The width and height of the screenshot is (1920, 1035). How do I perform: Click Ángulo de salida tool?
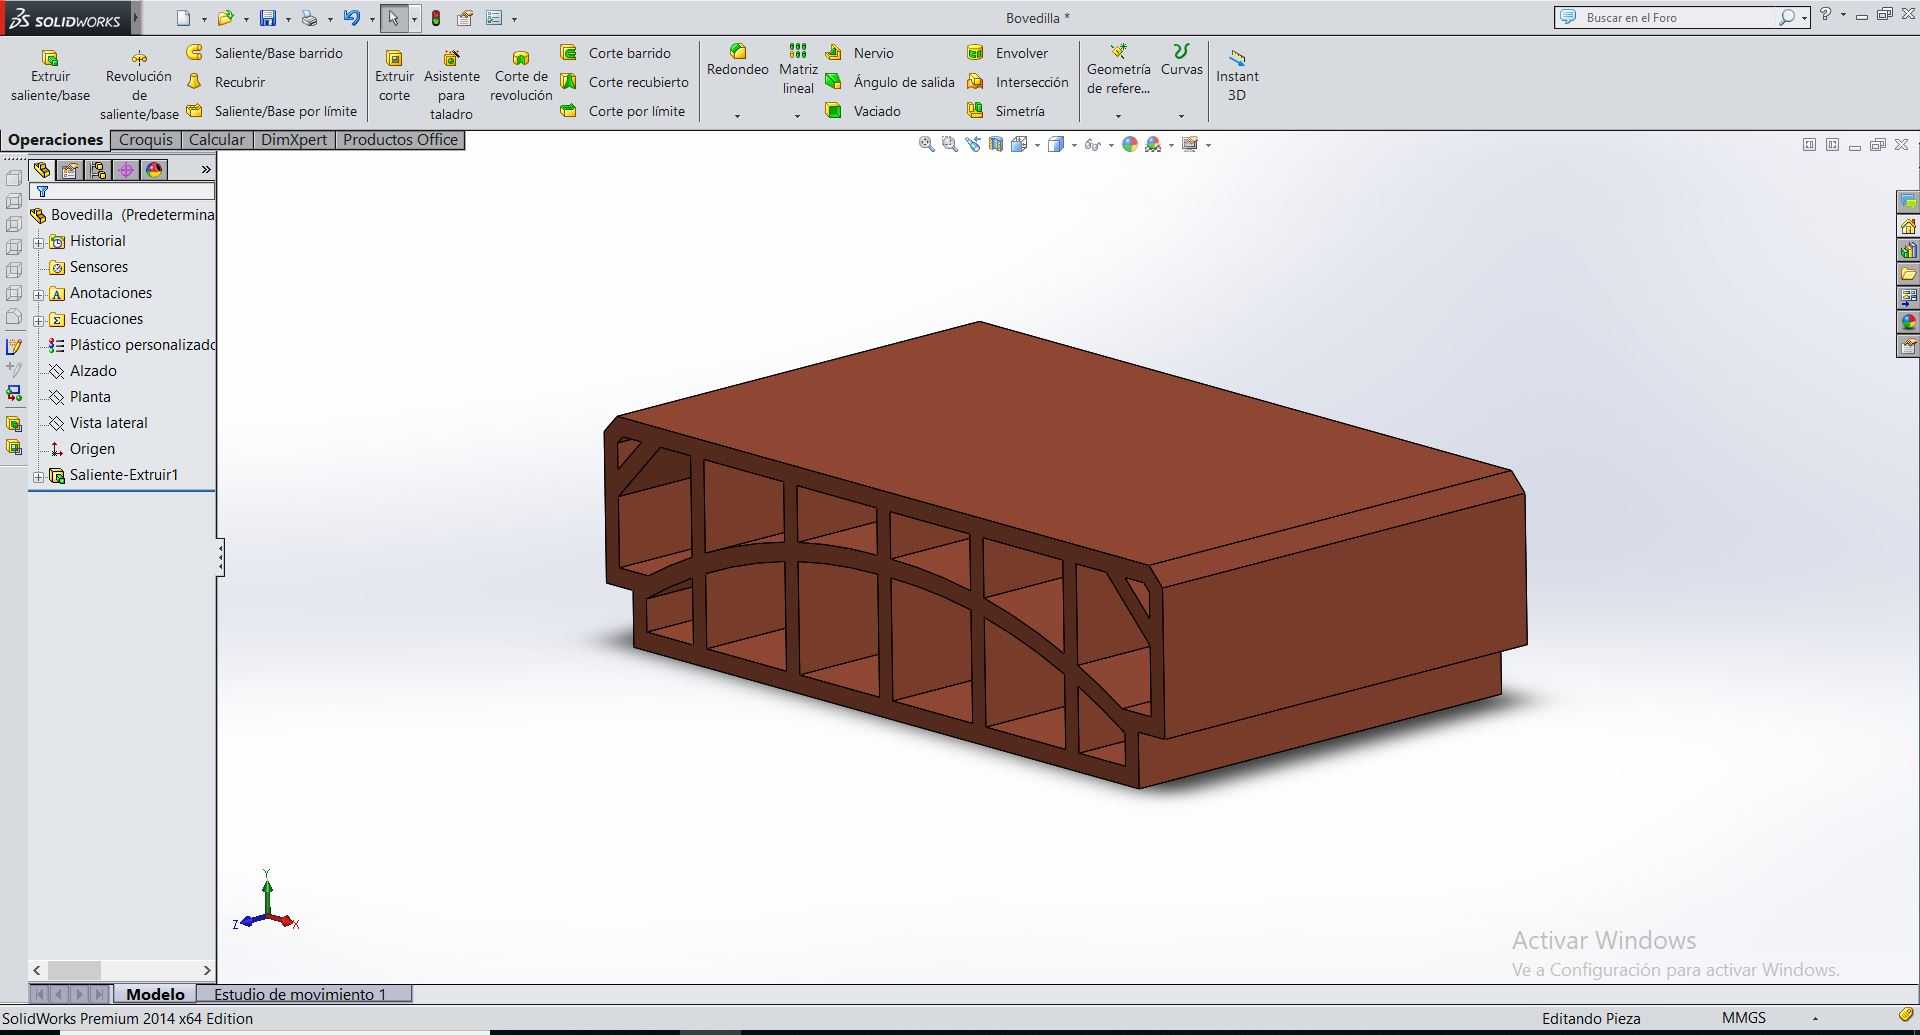point(890,82)
